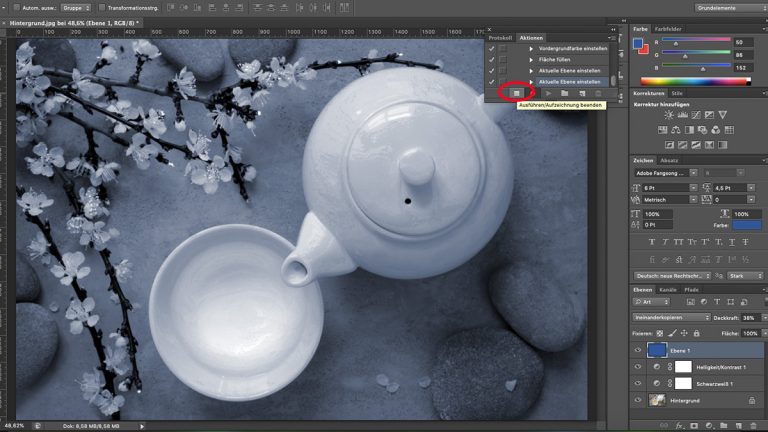Switch to the Protokoll tab
The image size is (768, 432).
click(x=499, y=37)
